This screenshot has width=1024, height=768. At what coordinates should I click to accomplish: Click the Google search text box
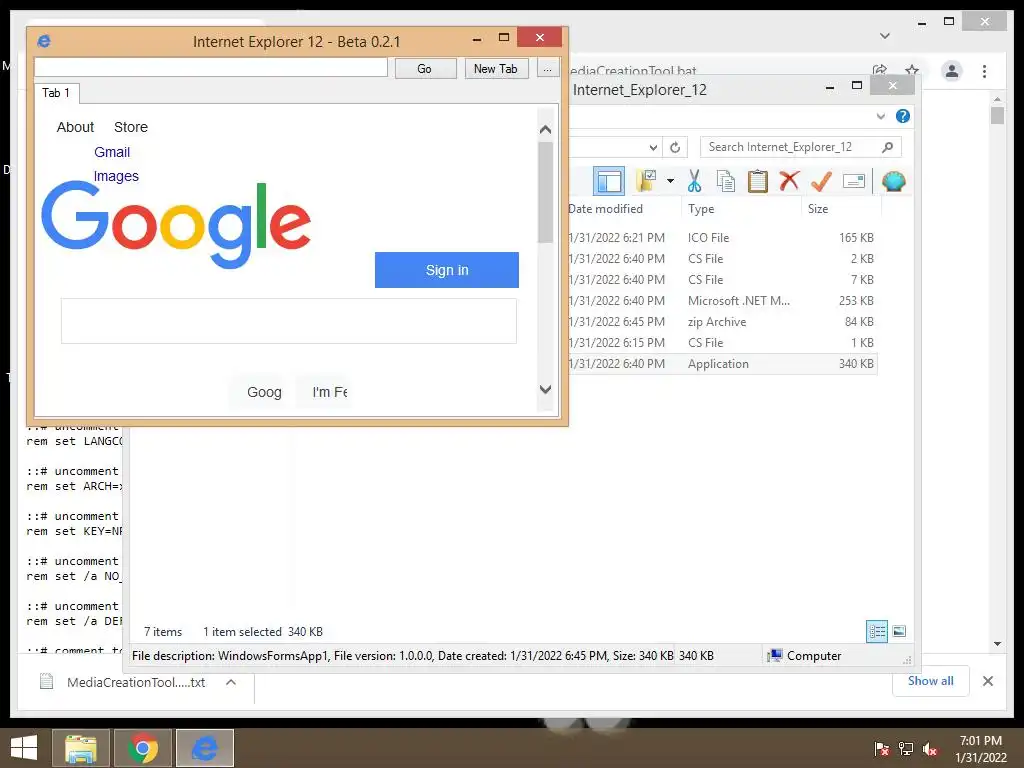[289, 321]
